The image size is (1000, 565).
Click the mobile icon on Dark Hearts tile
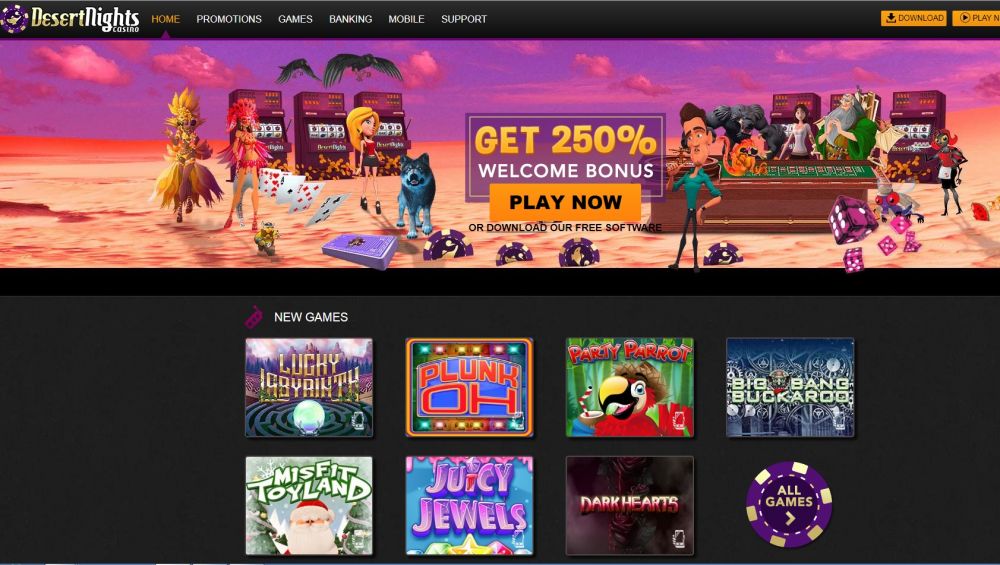click(x=679, y=539)
